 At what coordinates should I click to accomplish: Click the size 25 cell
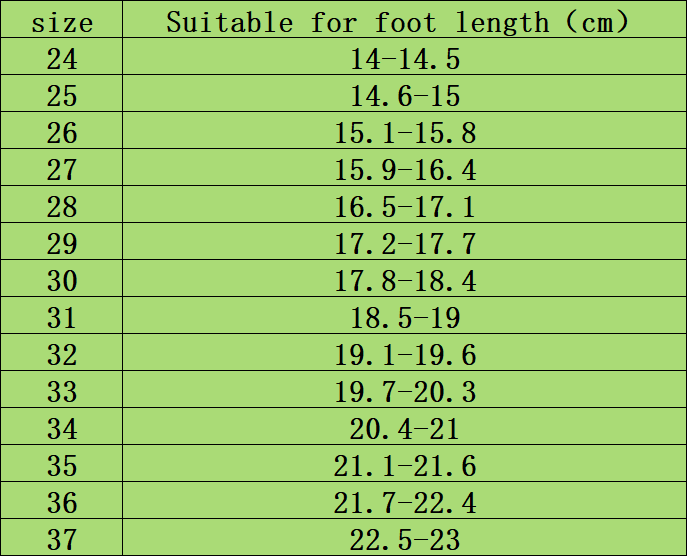pos(62,96)
